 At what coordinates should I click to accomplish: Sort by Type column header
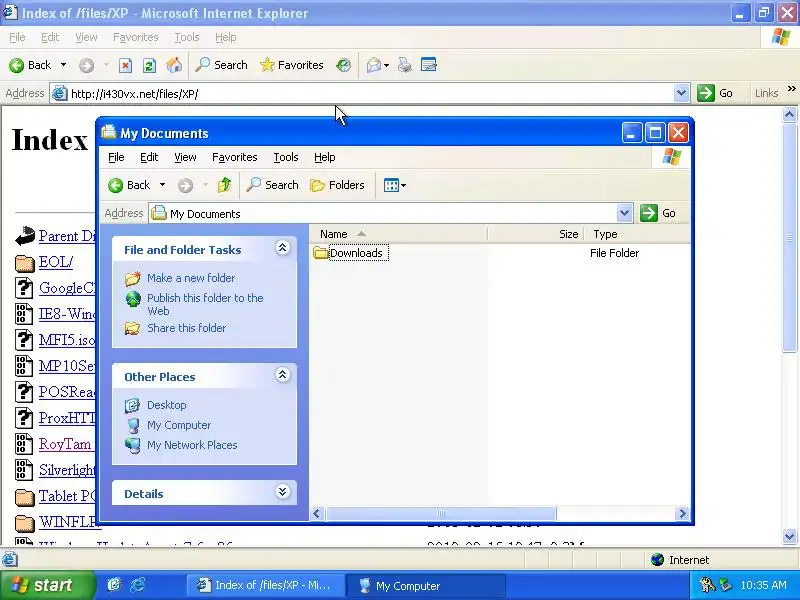[637, 234]
